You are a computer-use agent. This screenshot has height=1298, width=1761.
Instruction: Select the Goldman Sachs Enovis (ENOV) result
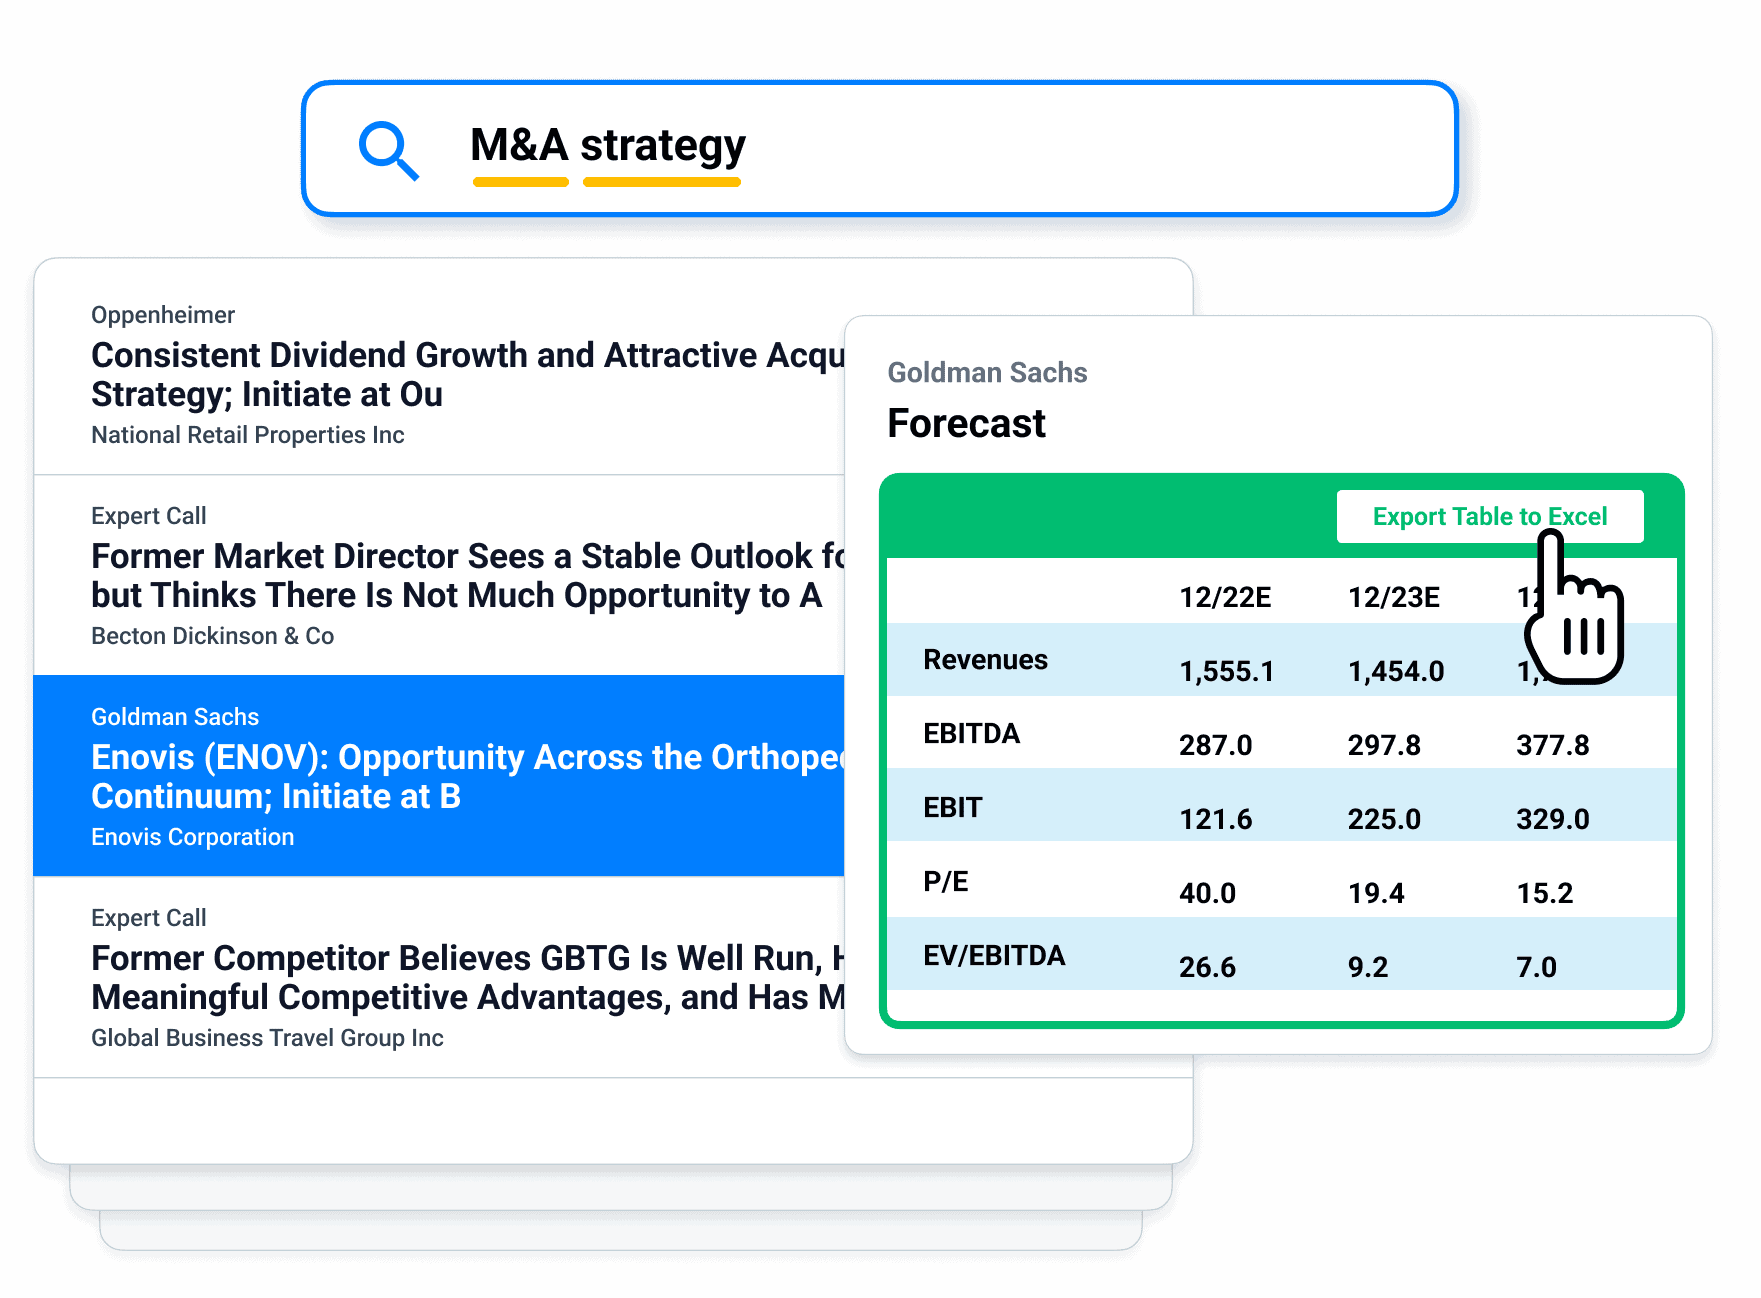pos(439,776)
